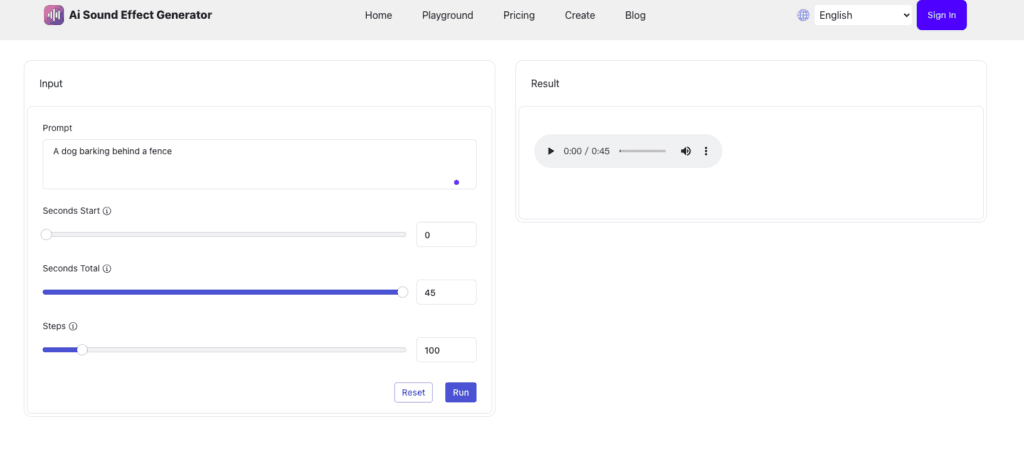Go to the Pricing page

(519, 15)
